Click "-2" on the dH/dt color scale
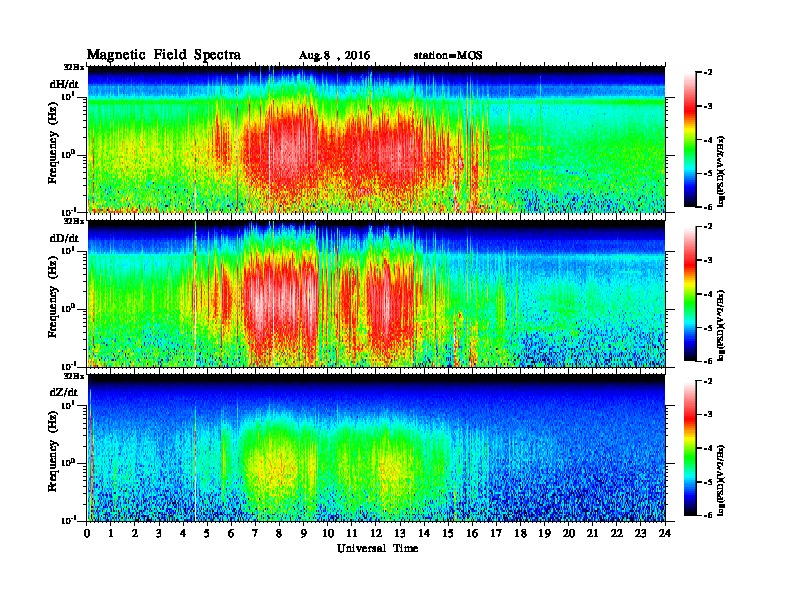This screenshot has height=612, width=792. click(708, 73)
